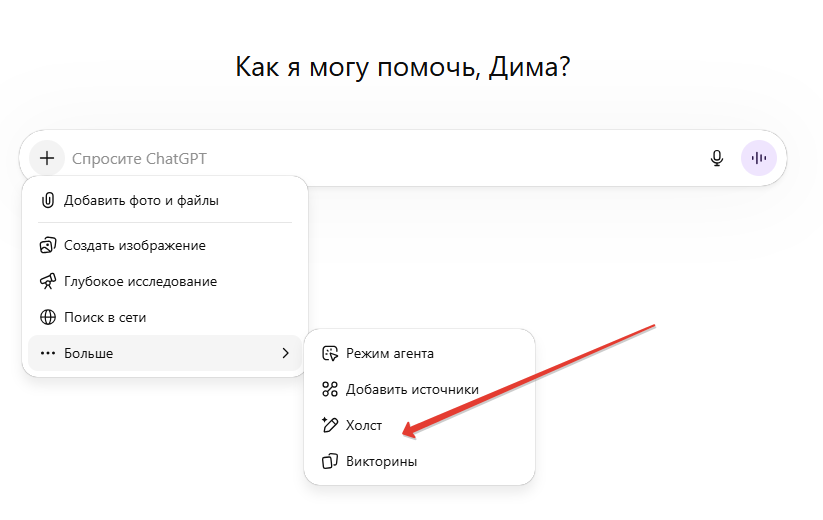The width and height of the screenshot is (823, 520).
Task: Open the Больше menu entry
Action: click(x=165, y=353)
